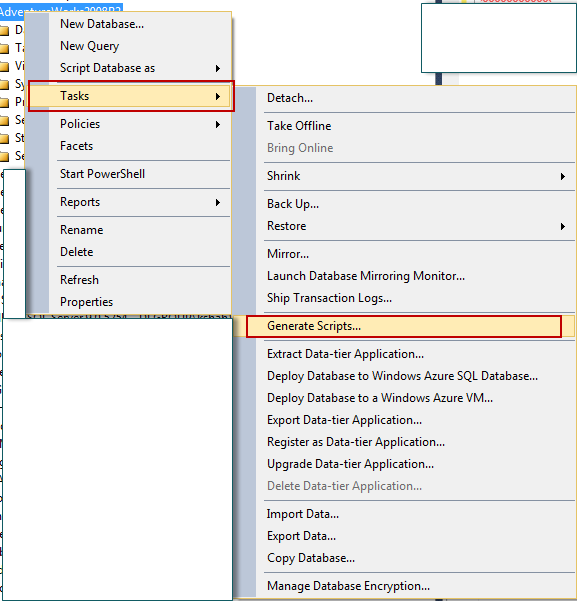Choose Mirror... task
The width and height of the screenshot is (577, 601).
[288, 254]
